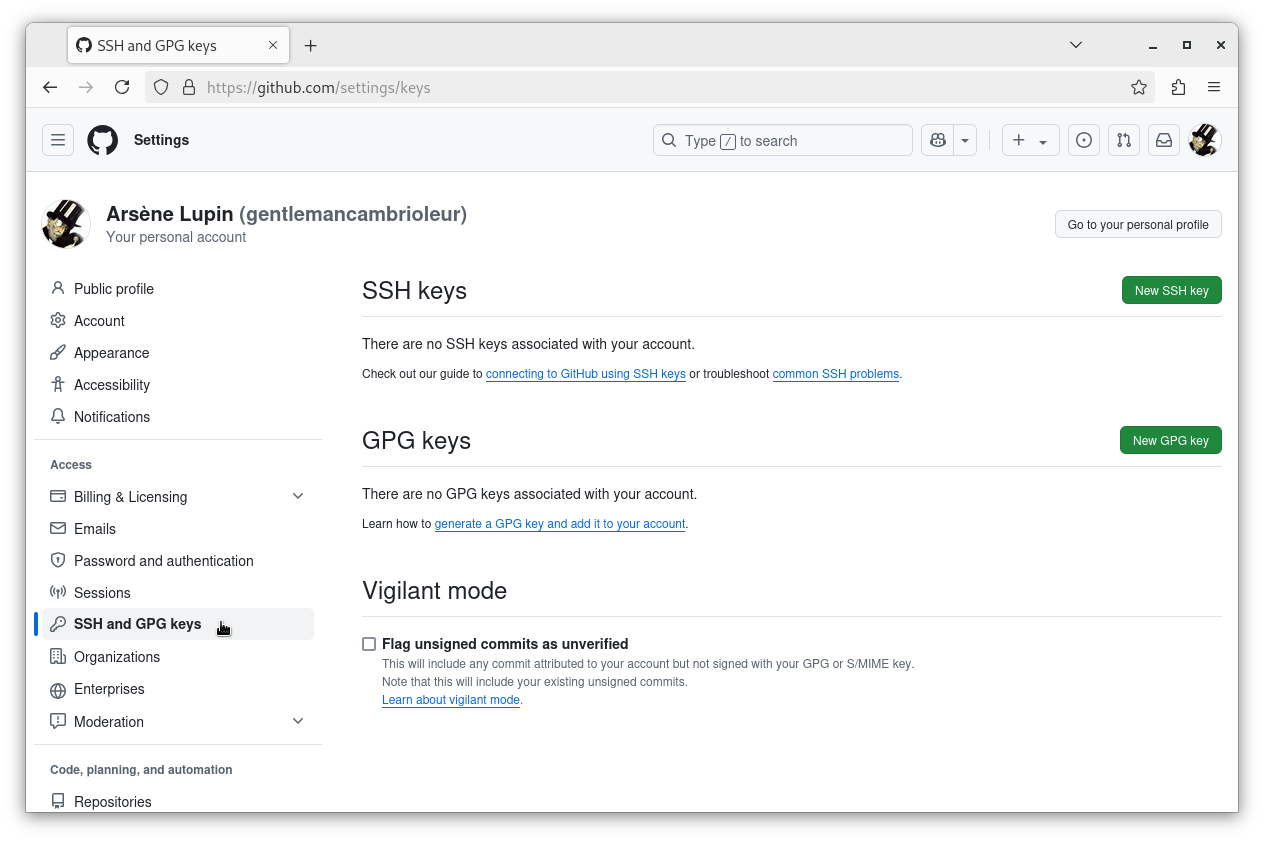Open Copilot chat icon in header
The height and width of the screenshot is (841, 1264).
click(938, 141)
